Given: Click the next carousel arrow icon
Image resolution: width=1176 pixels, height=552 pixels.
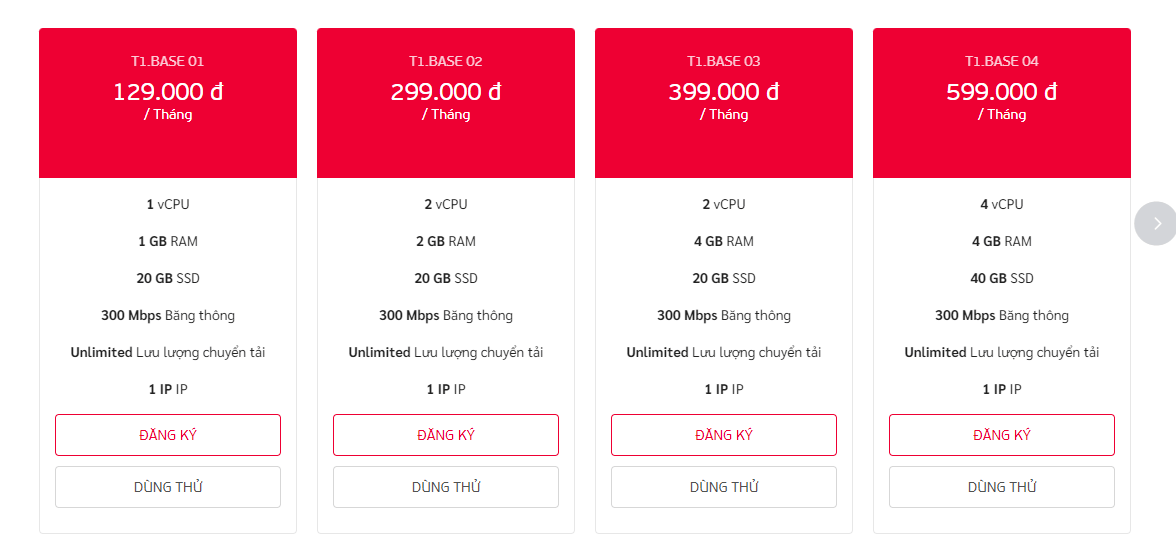Looking at the screenshot, I should pos(1157,223).
